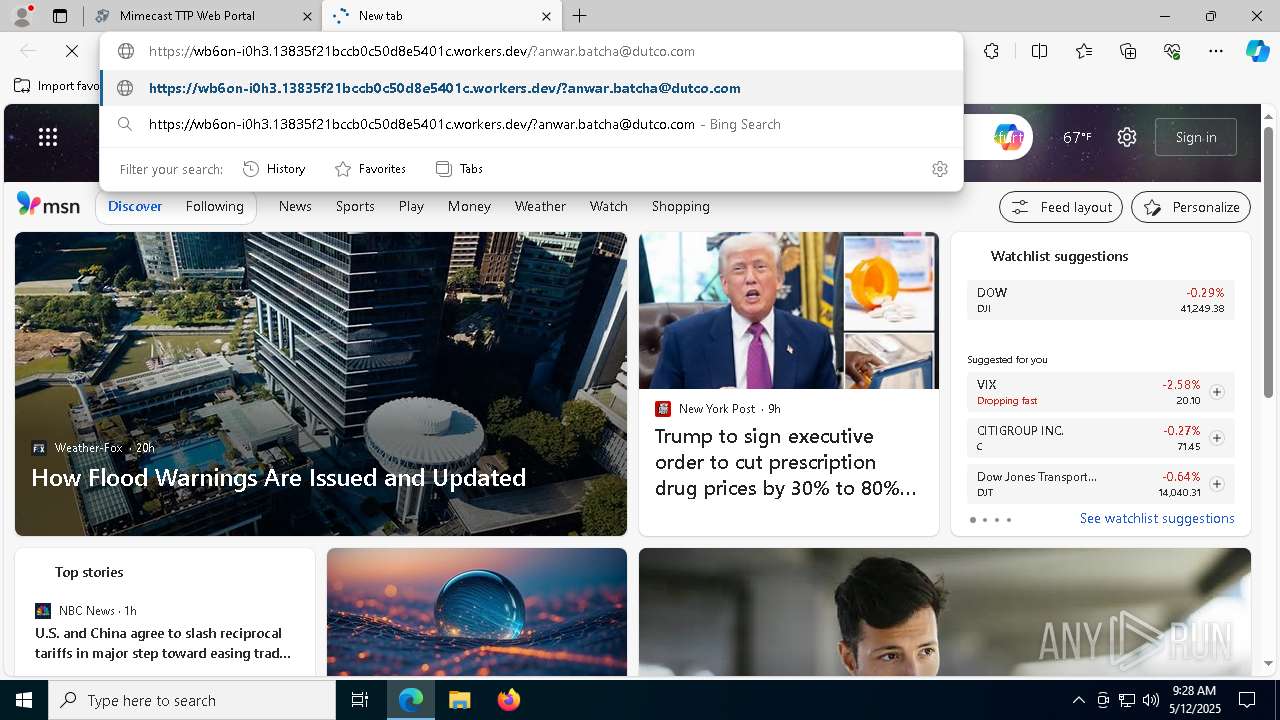Select the highlighted workers.dev URL suggestion
This screenshot has height=720, width=1280.
pos(532,88)
